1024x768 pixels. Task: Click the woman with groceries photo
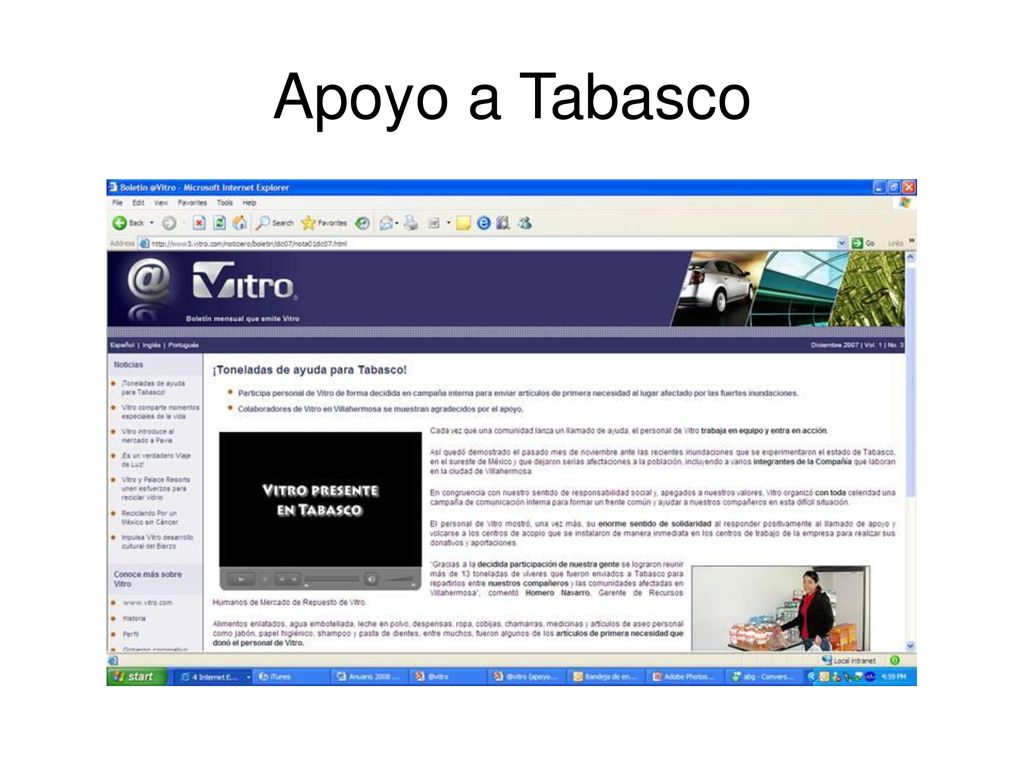[780, 609]
